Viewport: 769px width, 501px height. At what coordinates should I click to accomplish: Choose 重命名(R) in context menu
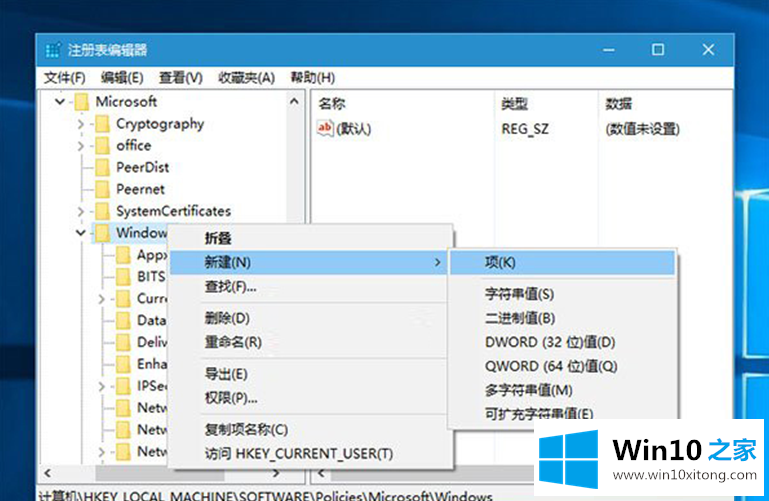(x=310, y=342)
